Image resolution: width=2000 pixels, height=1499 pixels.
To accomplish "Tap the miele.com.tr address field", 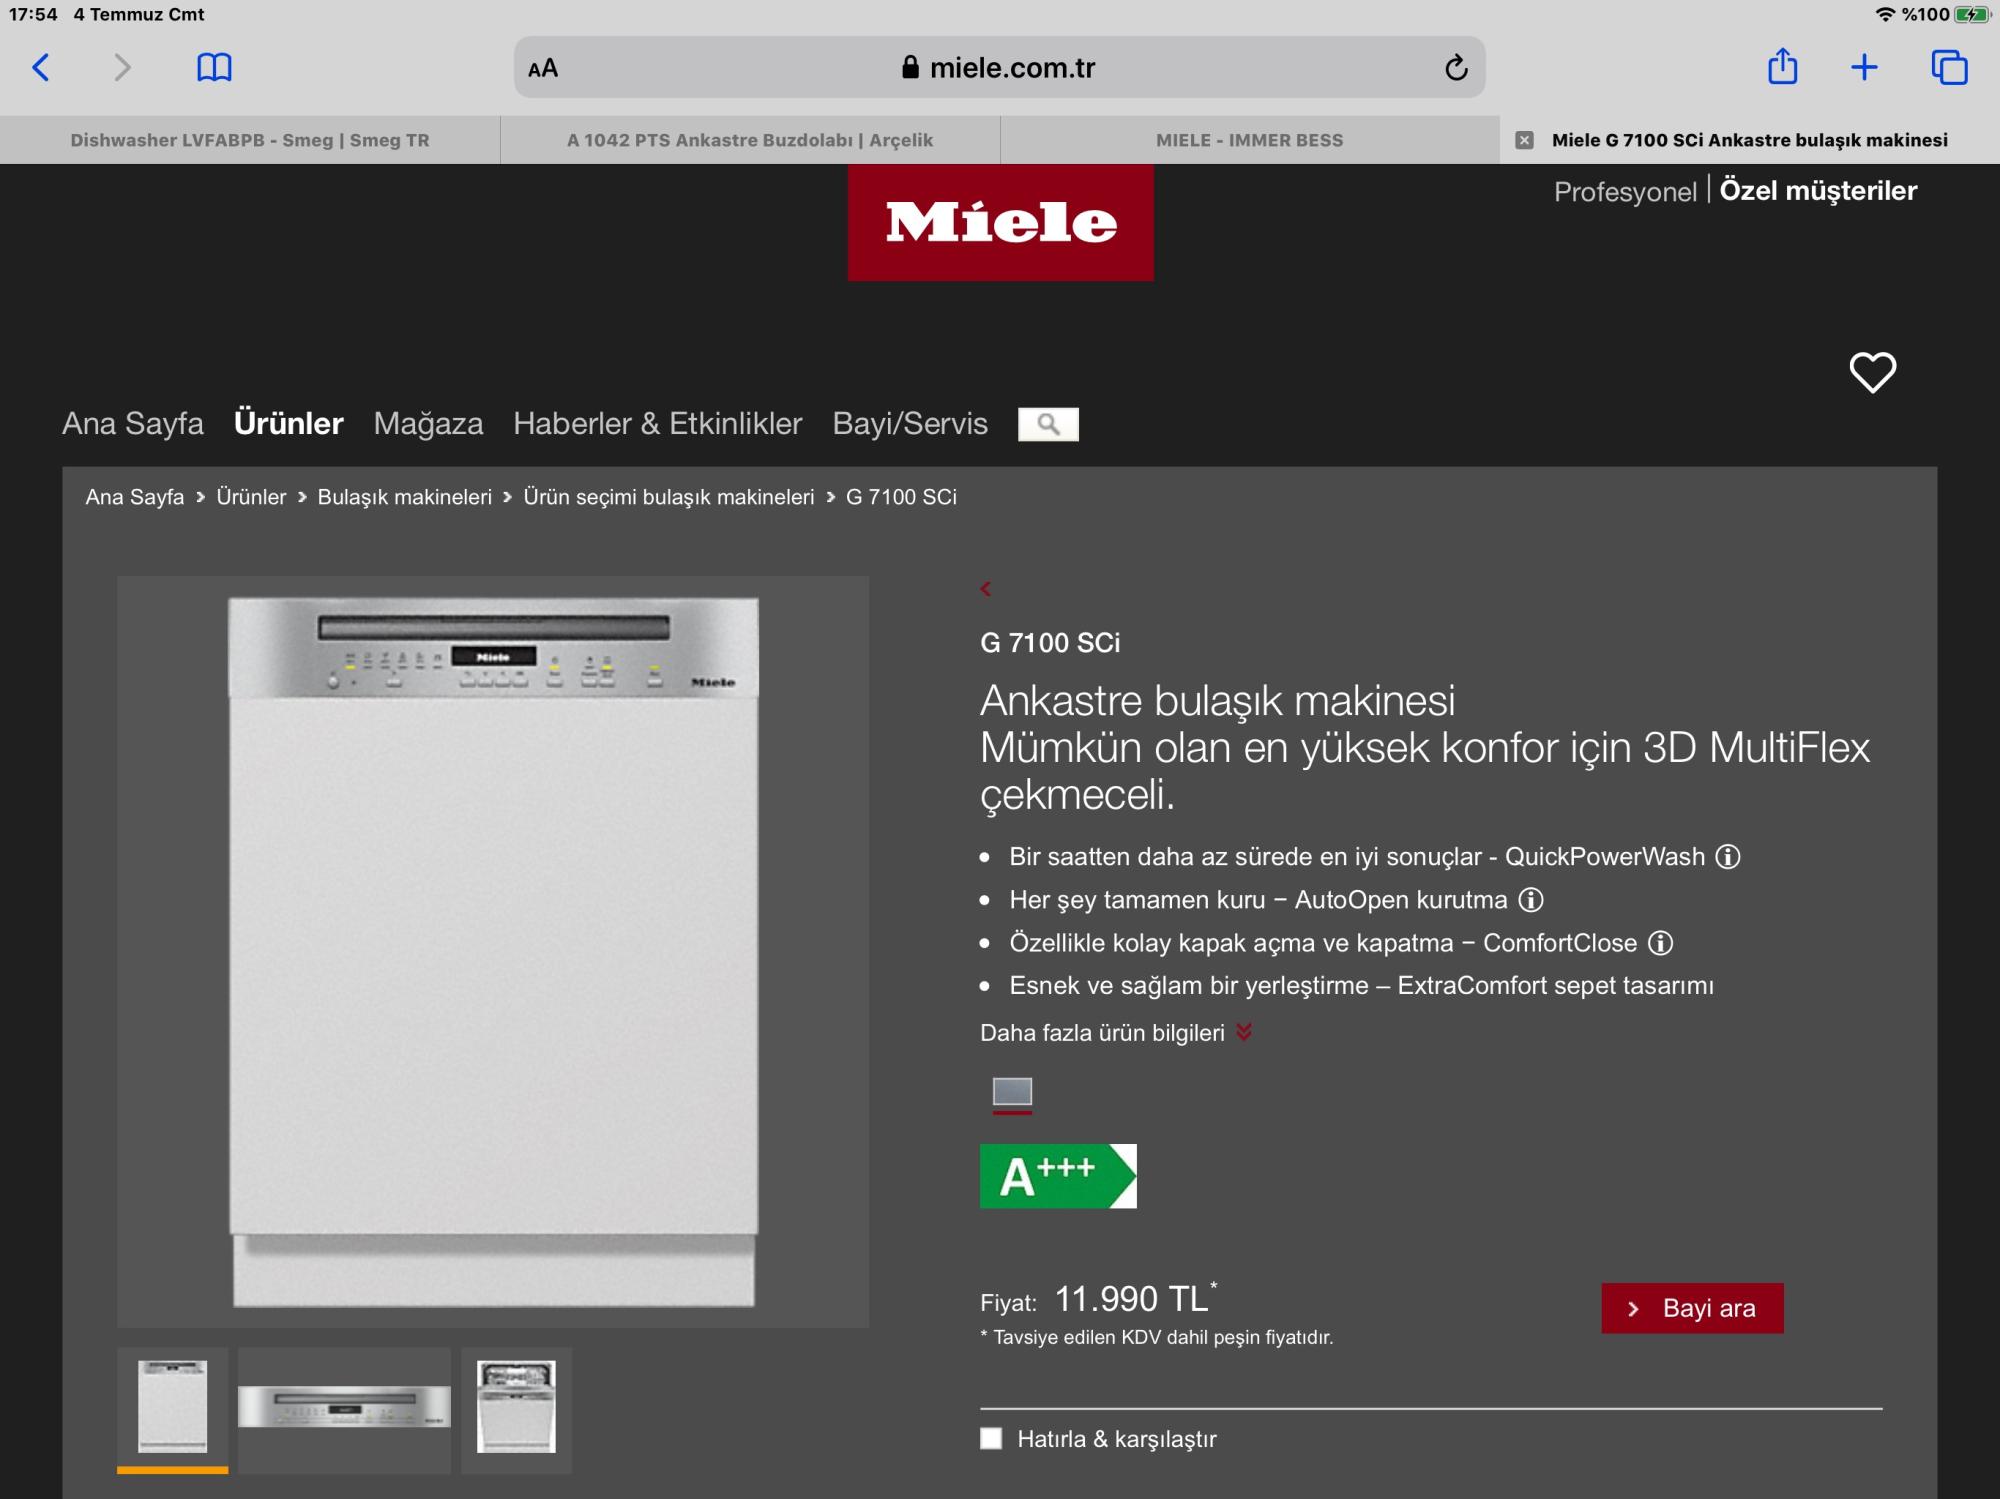I will [x=1000, y=67].
